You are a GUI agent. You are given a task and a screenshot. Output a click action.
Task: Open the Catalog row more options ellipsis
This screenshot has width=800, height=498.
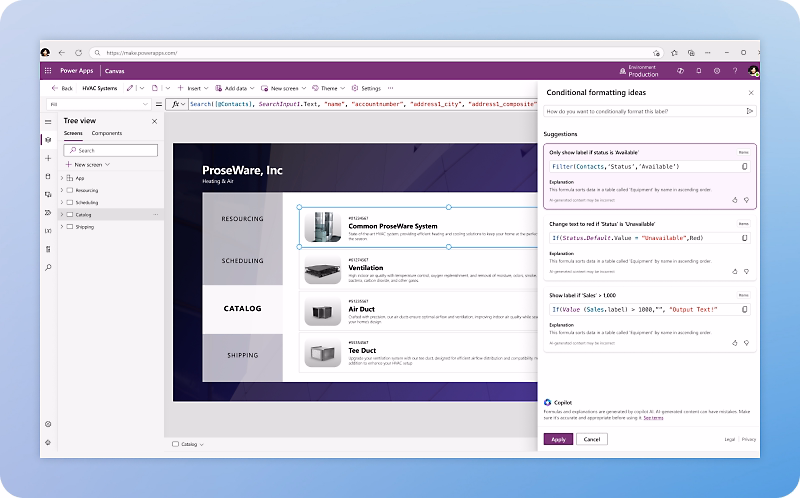156,215
